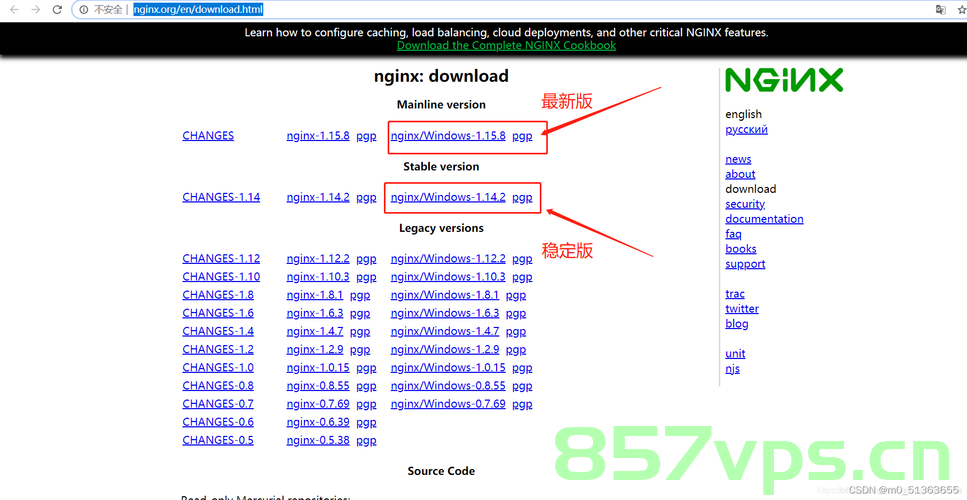Download nginx/Windows-0.7.69

click(448, 404)
